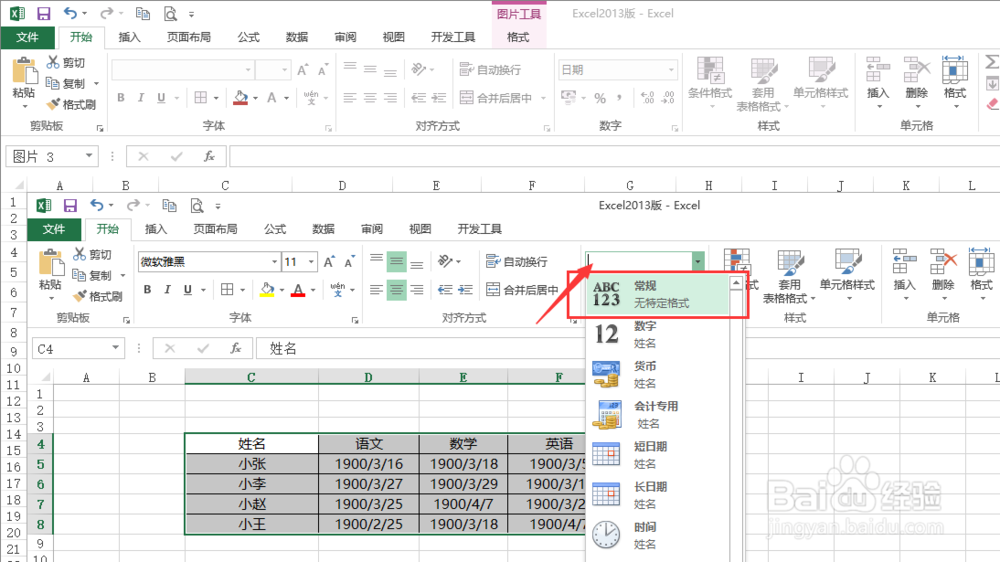Click the 合并后居中 button in the main ribbon
The width and height of the screenshot is (1000, 562).
496,98
